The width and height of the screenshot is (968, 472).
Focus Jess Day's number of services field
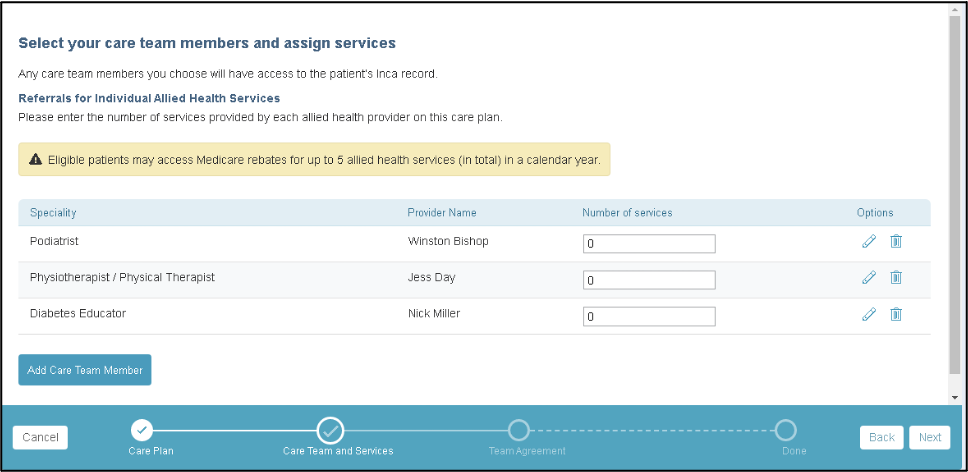tap(649, 280)
